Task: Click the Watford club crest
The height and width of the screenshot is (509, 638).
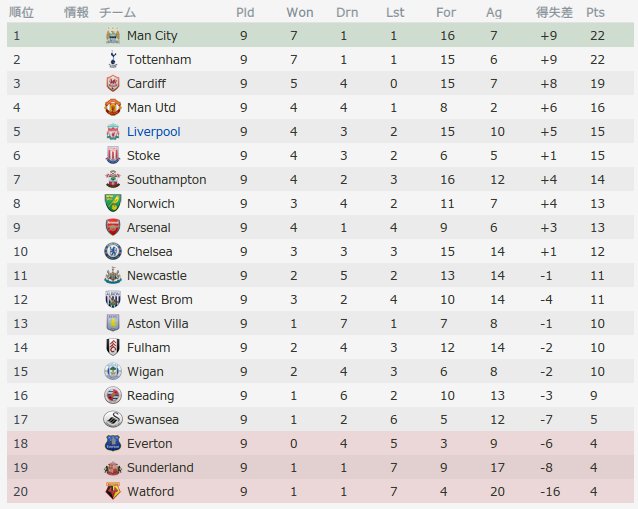Action: point(113,491)
